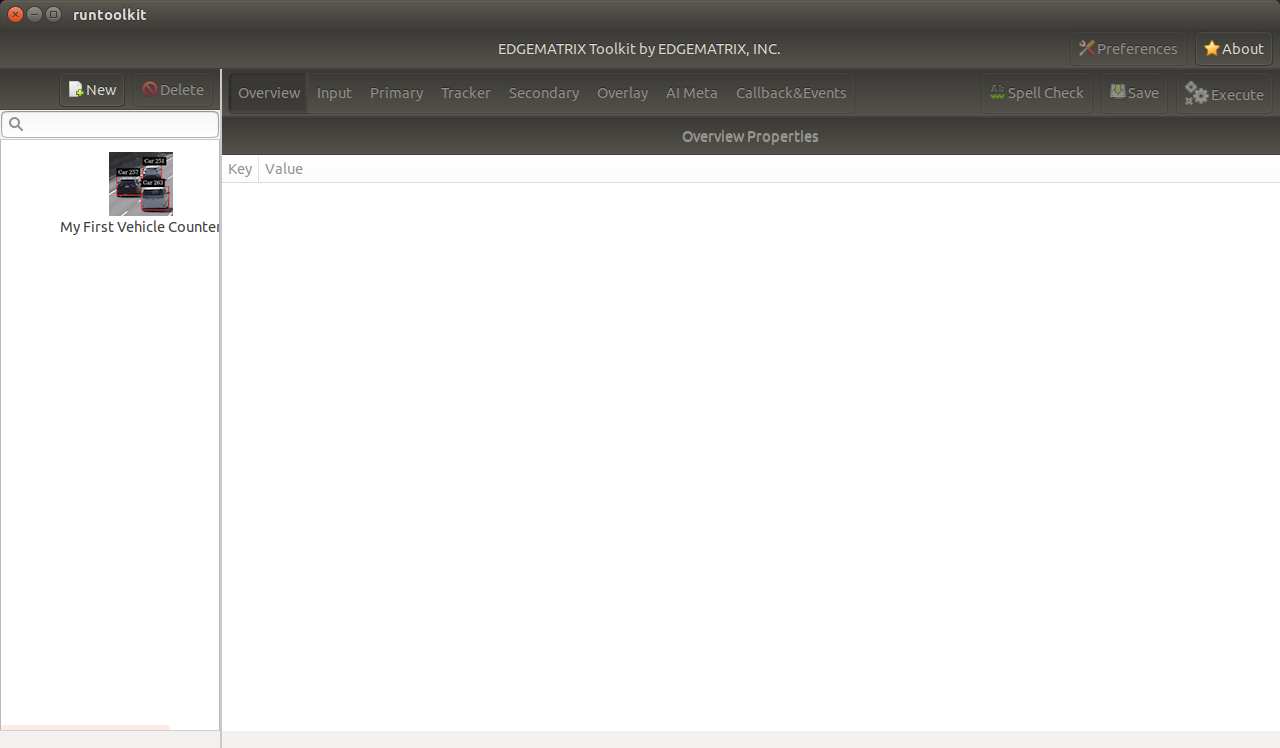The image size is (1280, 748).
Task: Open the Preferences dialog
Action: click(1128, 49)
